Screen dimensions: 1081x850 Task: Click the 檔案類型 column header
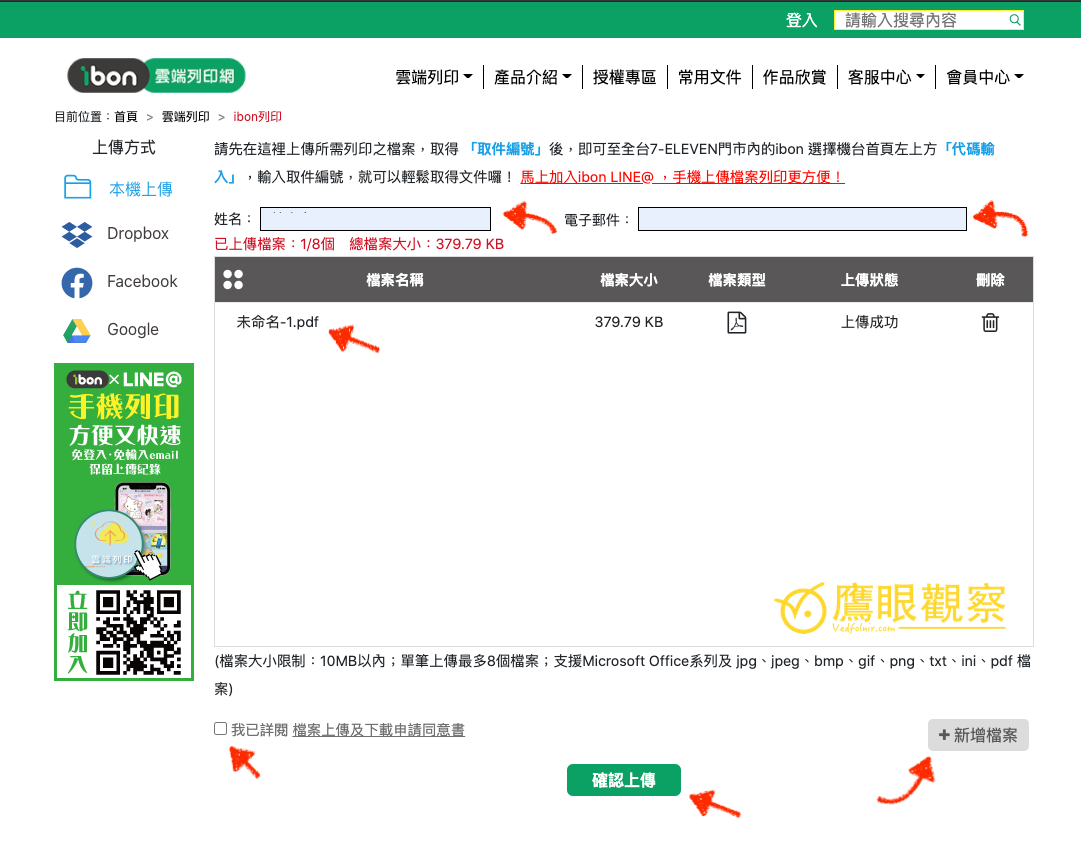[x=737, y=280]
